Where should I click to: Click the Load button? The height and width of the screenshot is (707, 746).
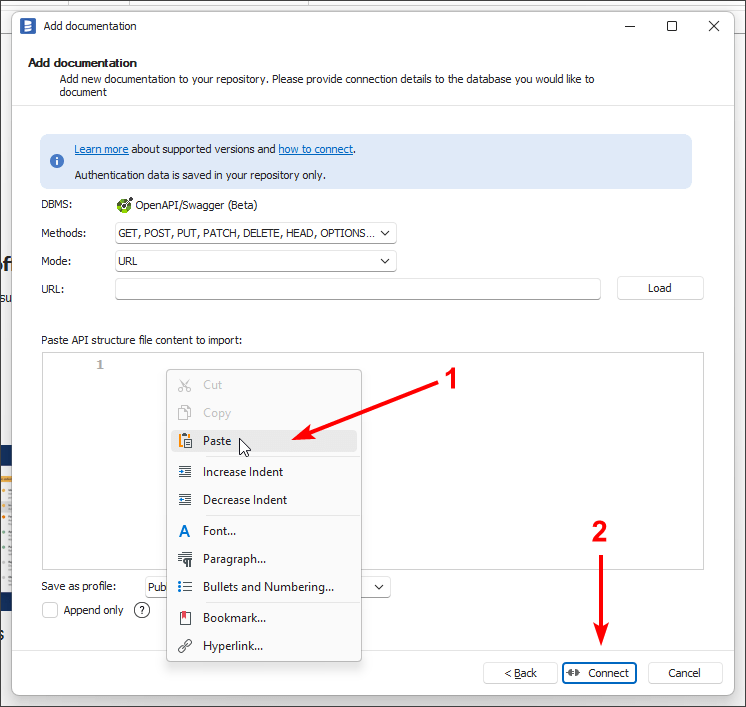[x=660, y=288]
